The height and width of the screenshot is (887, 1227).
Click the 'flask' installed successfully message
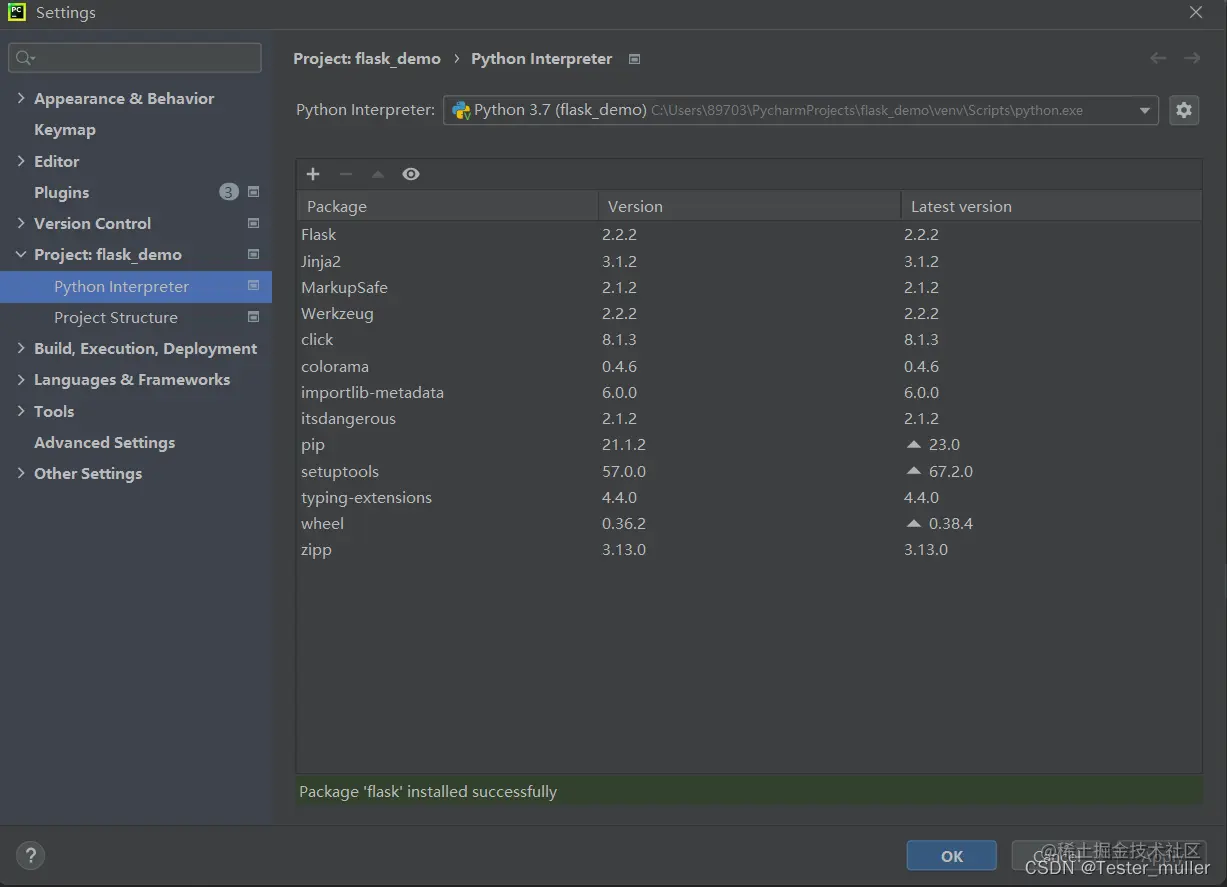428,791
